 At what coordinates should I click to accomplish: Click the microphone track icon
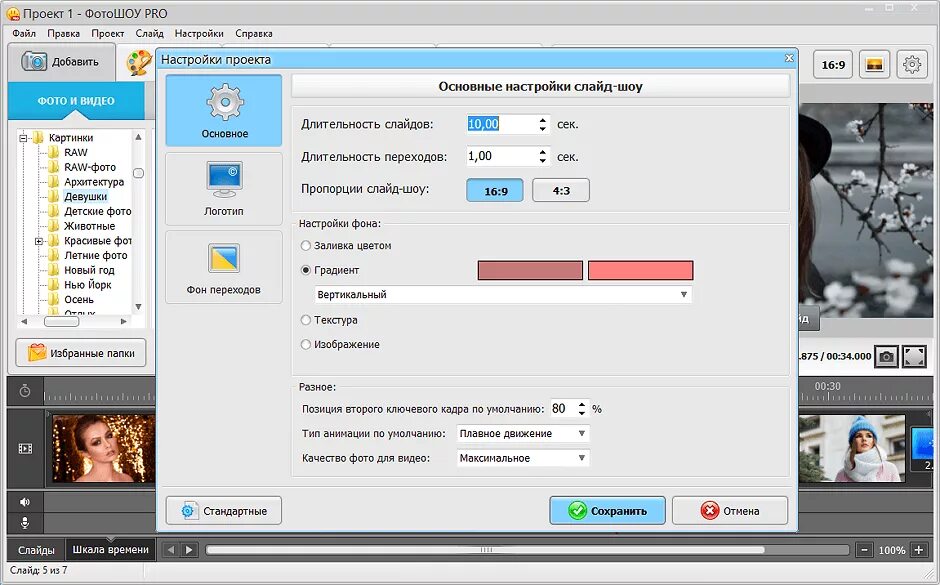(x=25, y=523)
